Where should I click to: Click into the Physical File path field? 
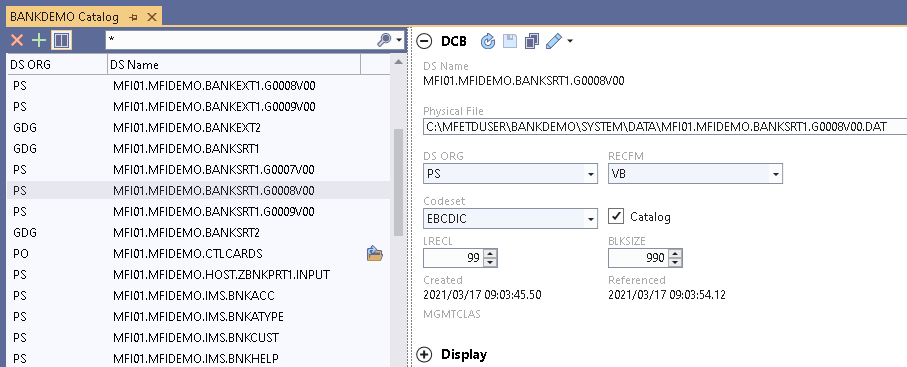click(665, 126)
